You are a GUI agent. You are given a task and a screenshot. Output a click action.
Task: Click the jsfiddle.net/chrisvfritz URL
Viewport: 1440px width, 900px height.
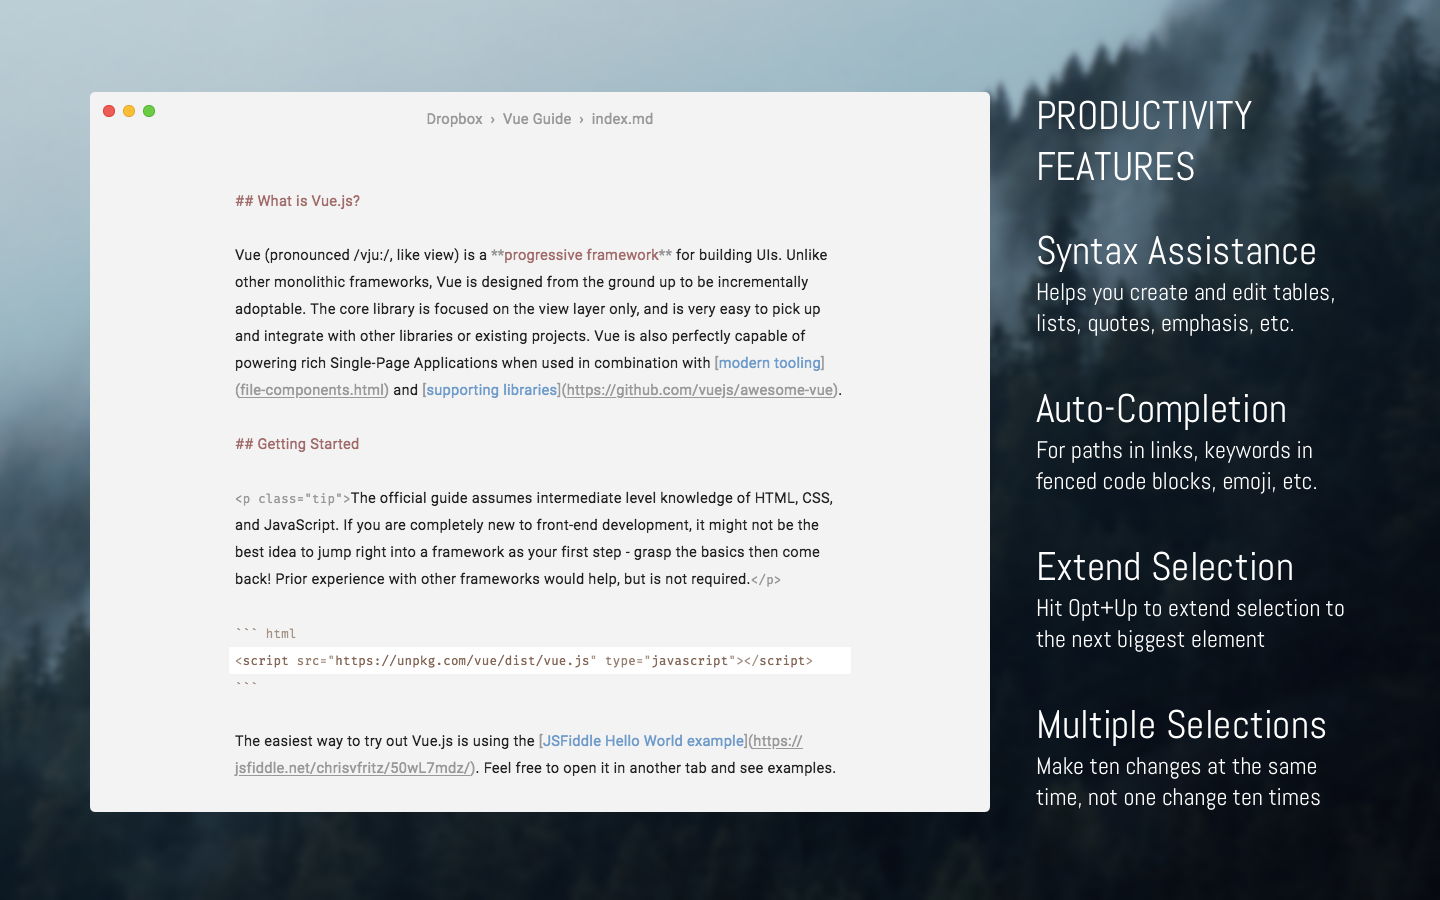(353, 768)
